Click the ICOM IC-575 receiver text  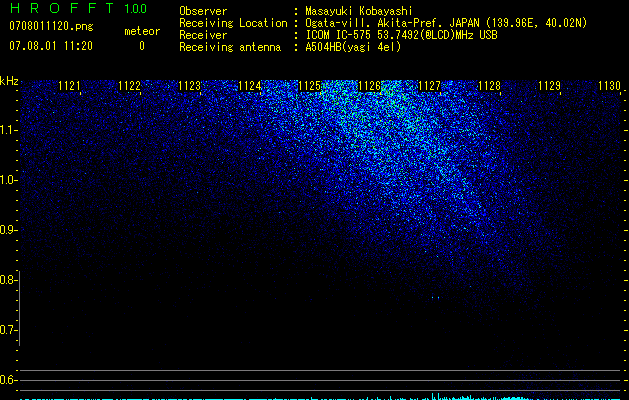[401, 35]
